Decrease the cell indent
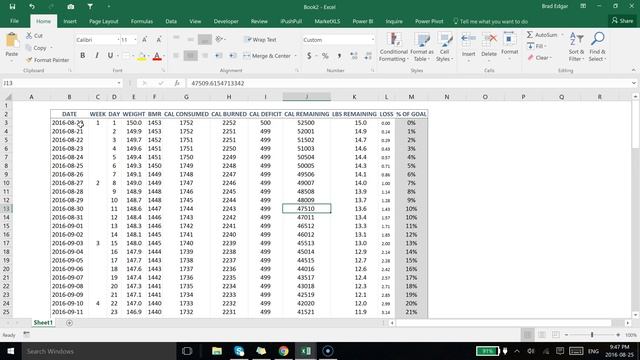The height and width of the screenshot is (360, 640). pyautogui.click(x=219, y=56)
